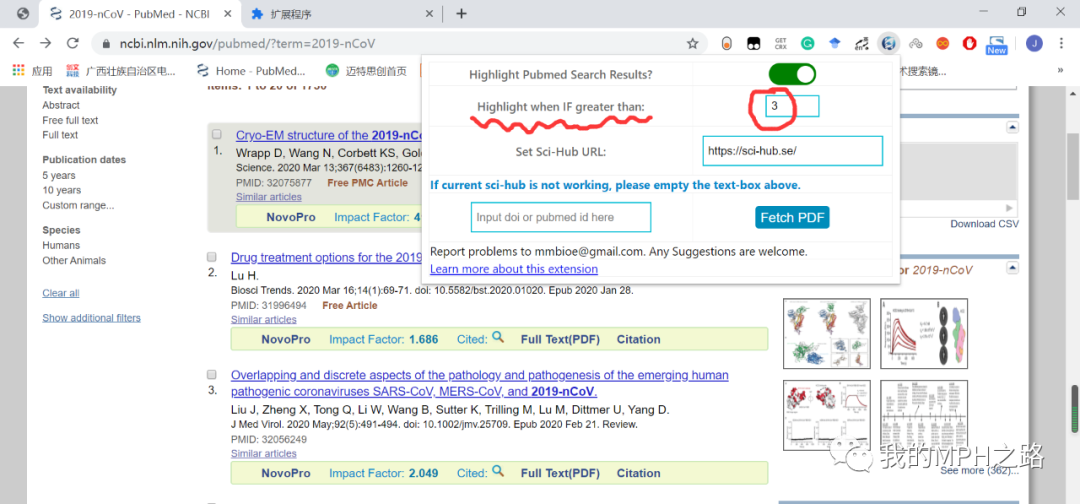Open Similar articles under PMID 31996494
Image resolution: width=1080 pixels, height=504 pixels.
(x=264, y=319)
